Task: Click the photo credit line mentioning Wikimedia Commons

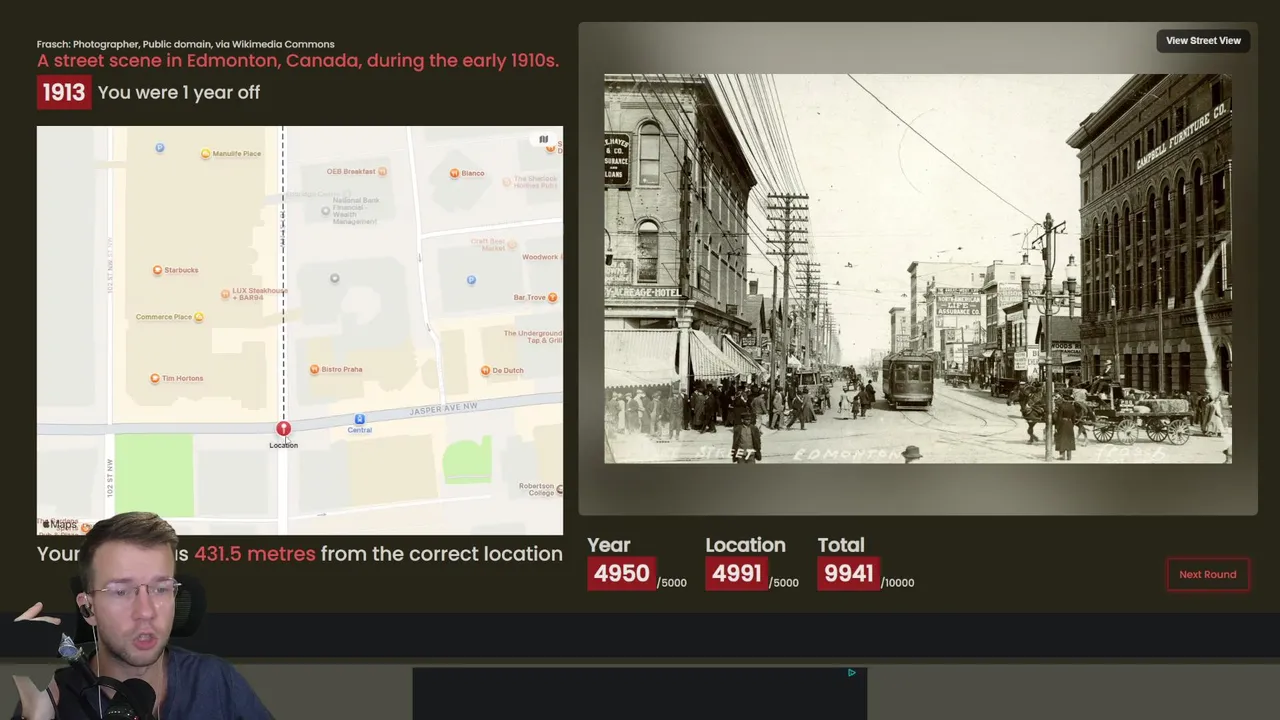Action: pos(186,44)
